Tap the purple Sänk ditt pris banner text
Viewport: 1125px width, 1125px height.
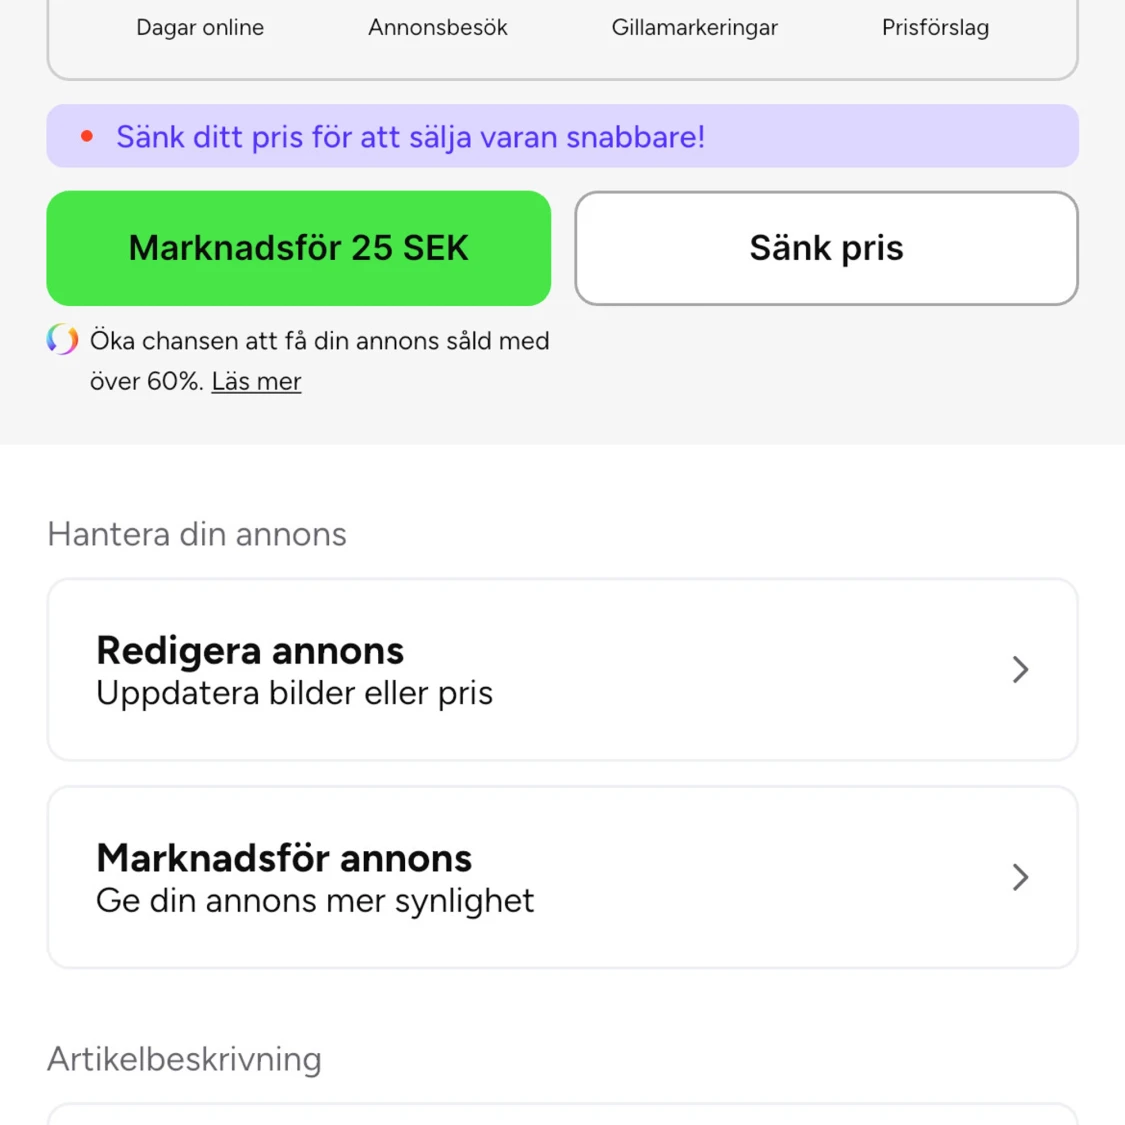(x=410, y=136)
